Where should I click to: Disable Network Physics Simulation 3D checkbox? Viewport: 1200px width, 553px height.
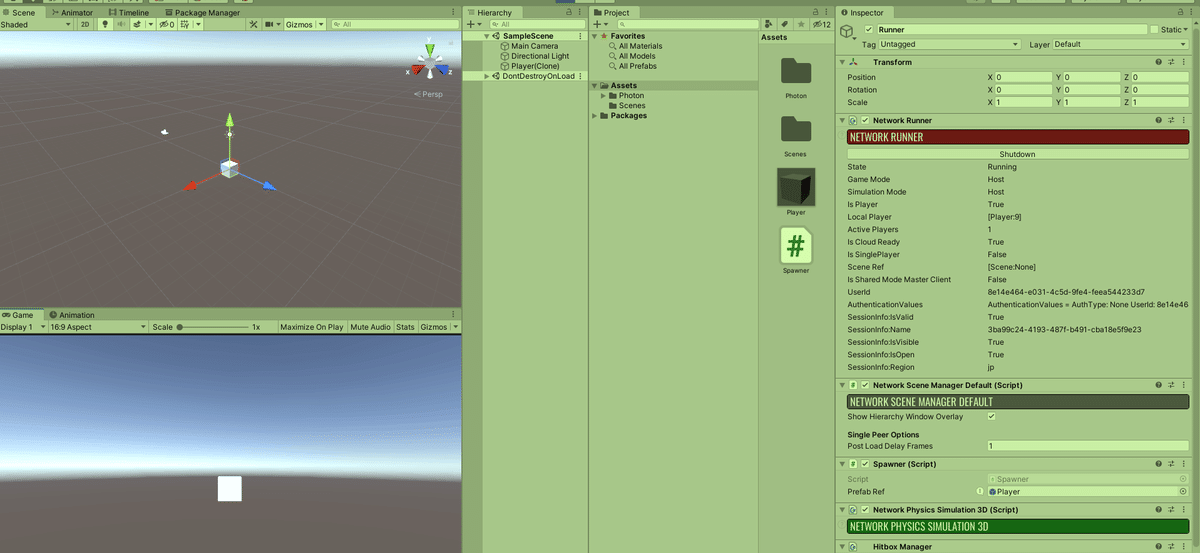(866, 510)
